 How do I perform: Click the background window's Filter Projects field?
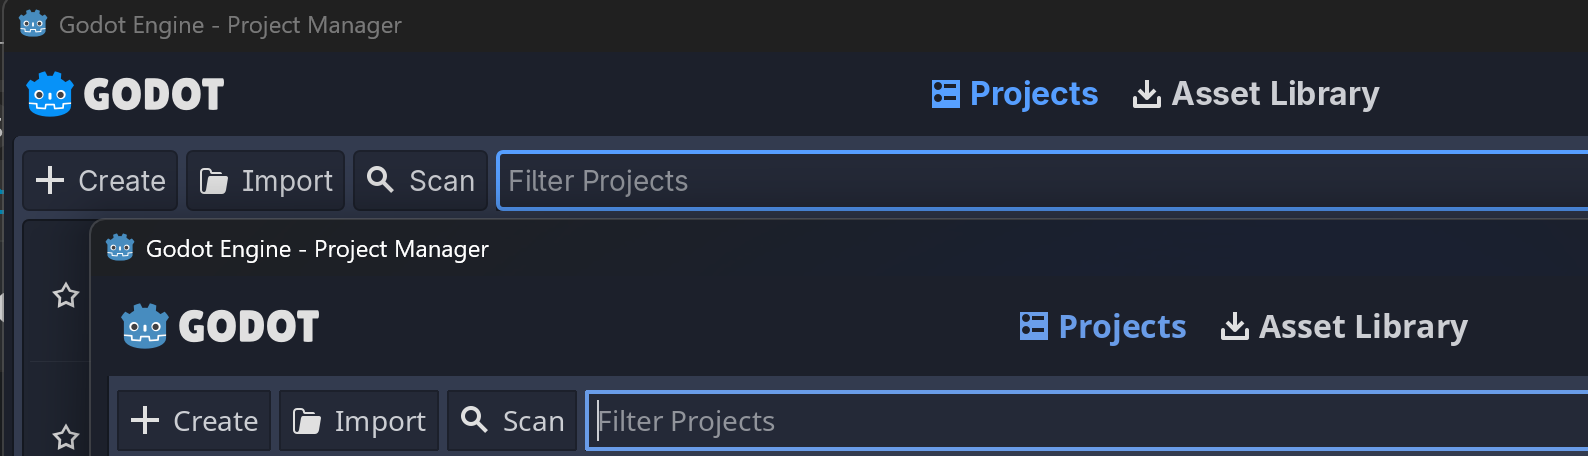coord(1000,181)
